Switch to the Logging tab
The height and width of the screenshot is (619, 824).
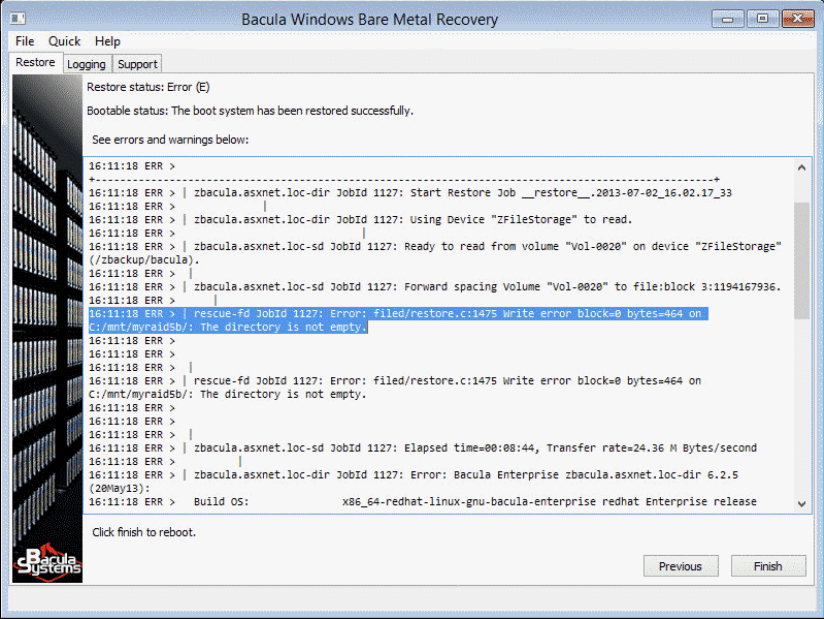(x=86, y=64)
